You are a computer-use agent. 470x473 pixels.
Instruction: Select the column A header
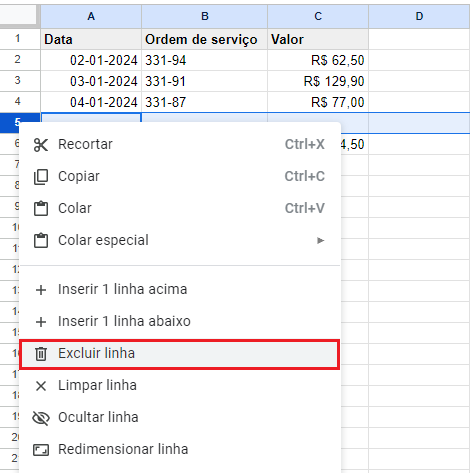(91, 16)
